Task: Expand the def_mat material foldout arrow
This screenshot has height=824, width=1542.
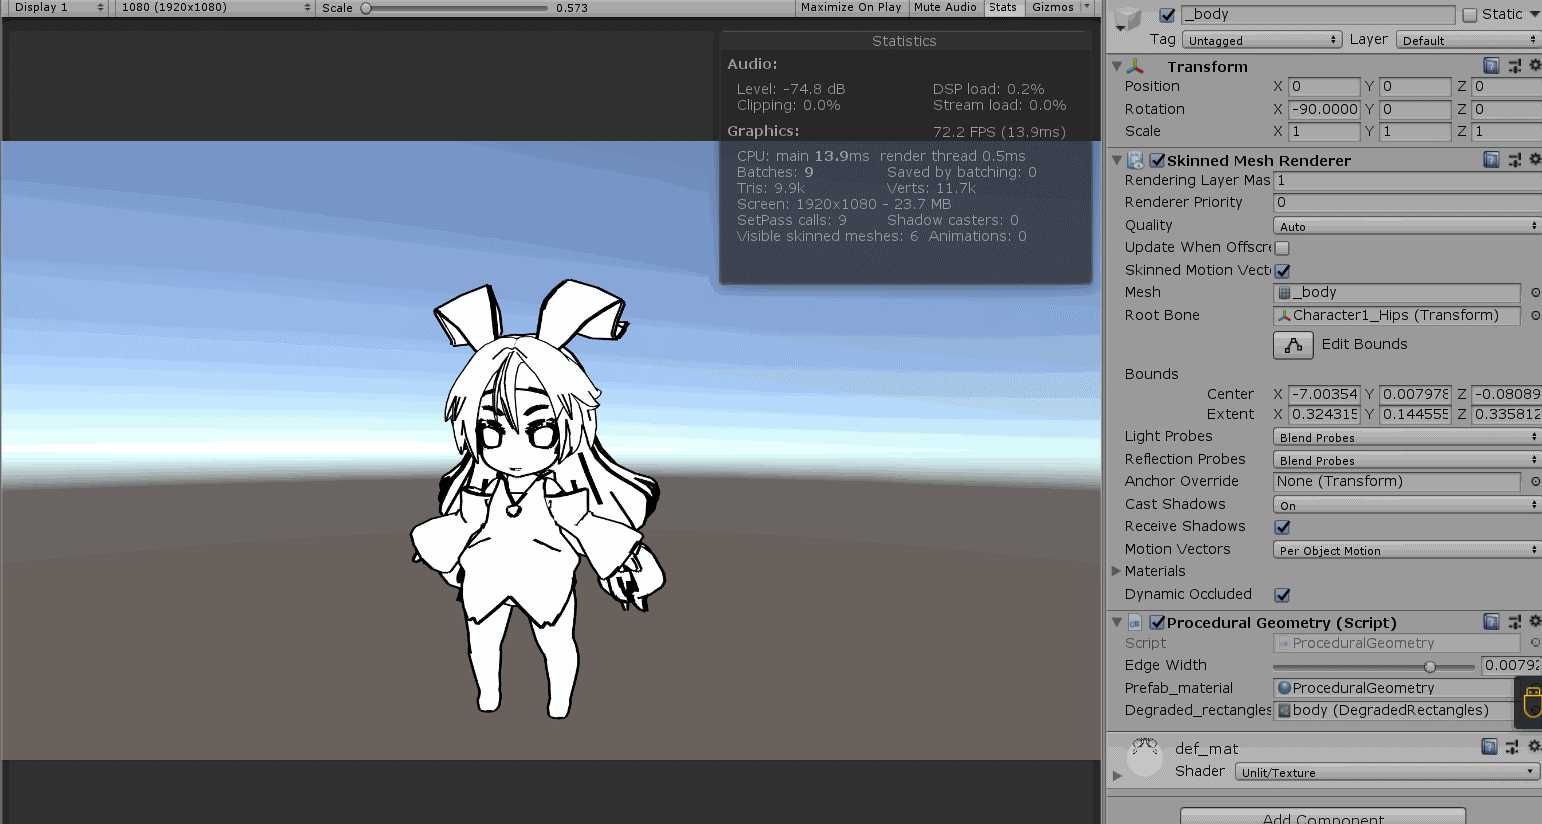Action: tap(1117, 775)
